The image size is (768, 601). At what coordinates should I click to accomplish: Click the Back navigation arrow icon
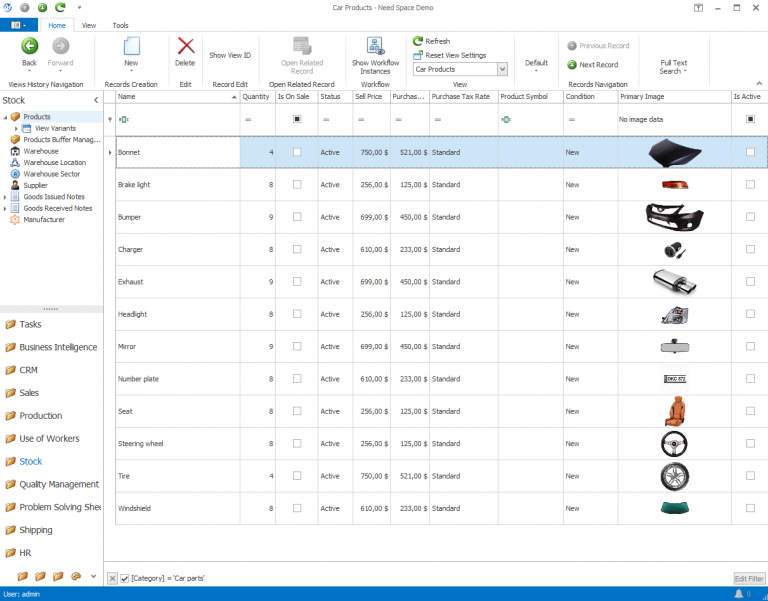click(30, 46)
